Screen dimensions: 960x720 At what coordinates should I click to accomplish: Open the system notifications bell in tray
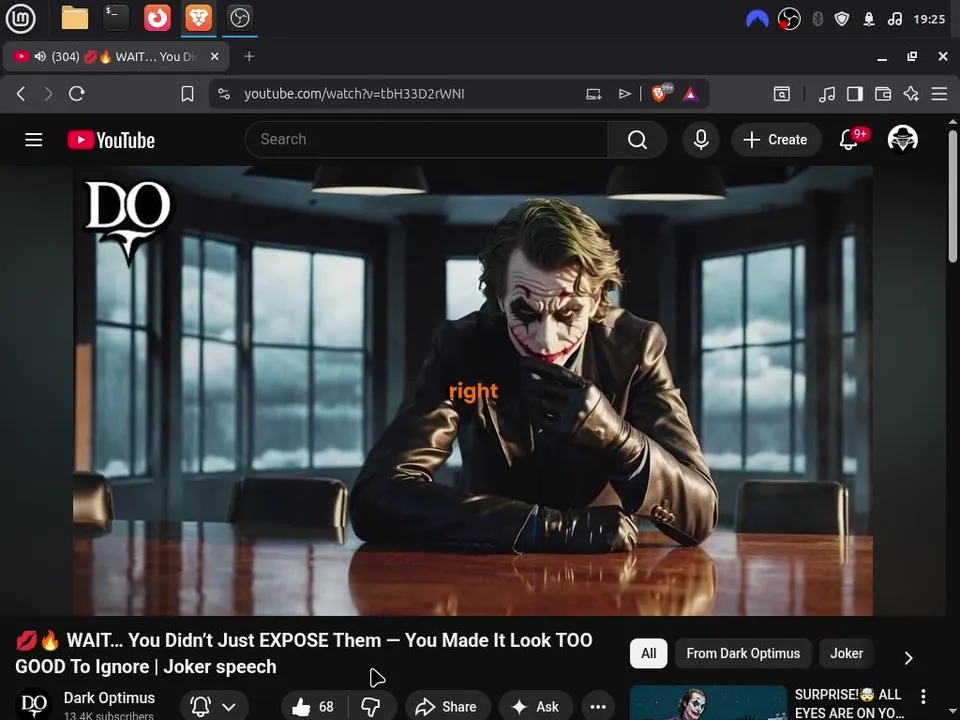(869, 19)
